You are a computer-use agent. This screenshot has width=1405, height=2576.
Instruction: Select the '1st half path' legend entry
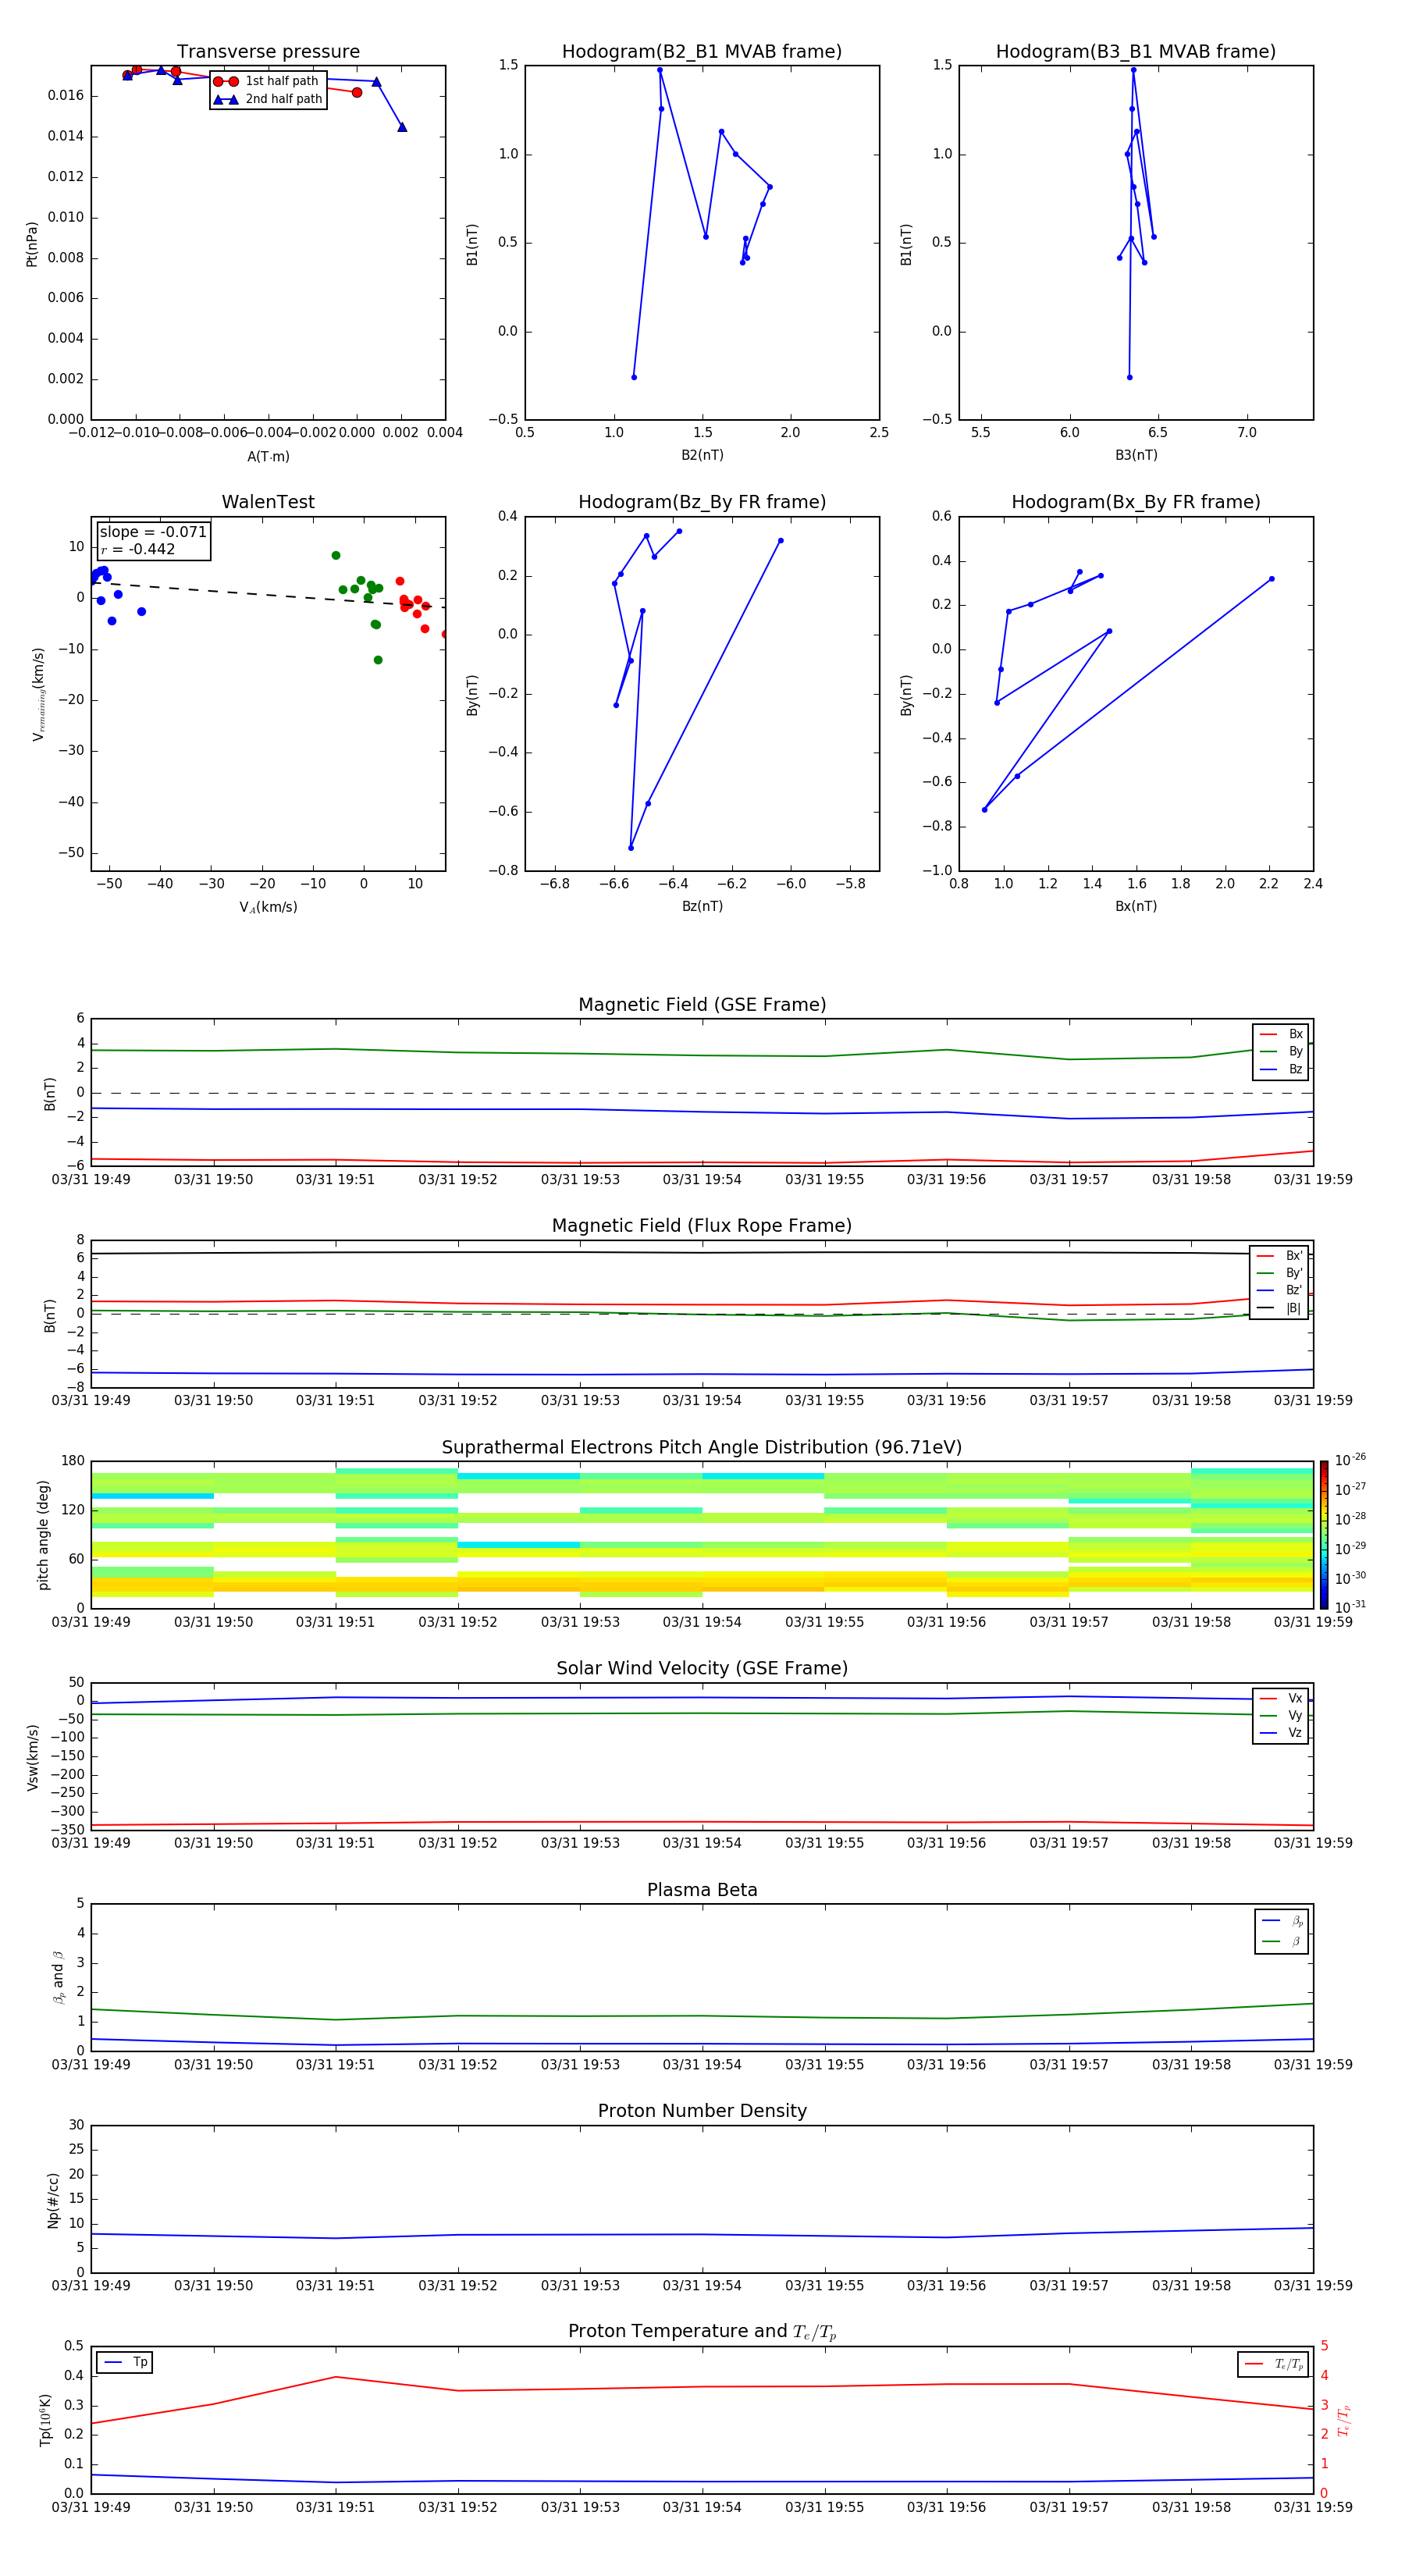point(267,81)
